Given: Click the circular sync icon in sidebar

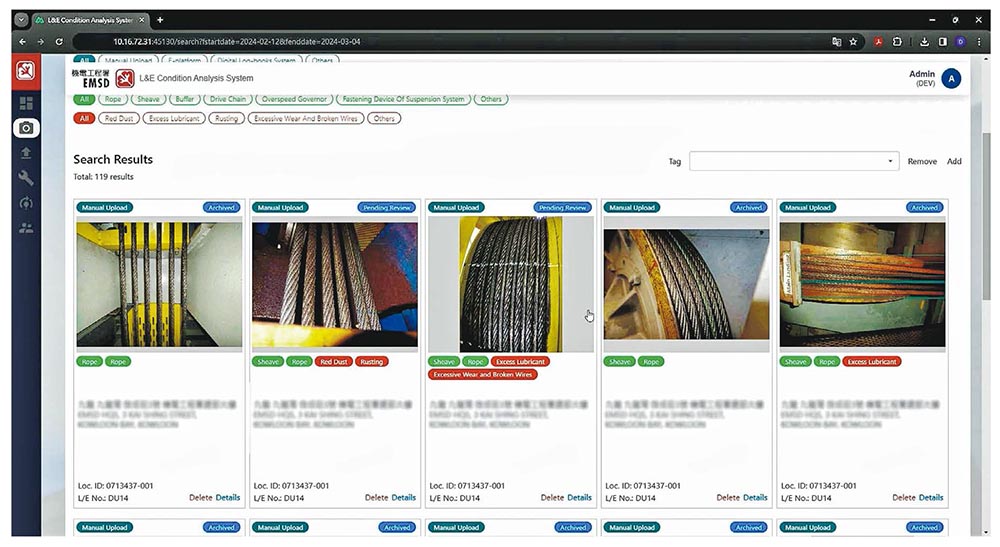Looking at the screenshot, I should coord(26,203).
